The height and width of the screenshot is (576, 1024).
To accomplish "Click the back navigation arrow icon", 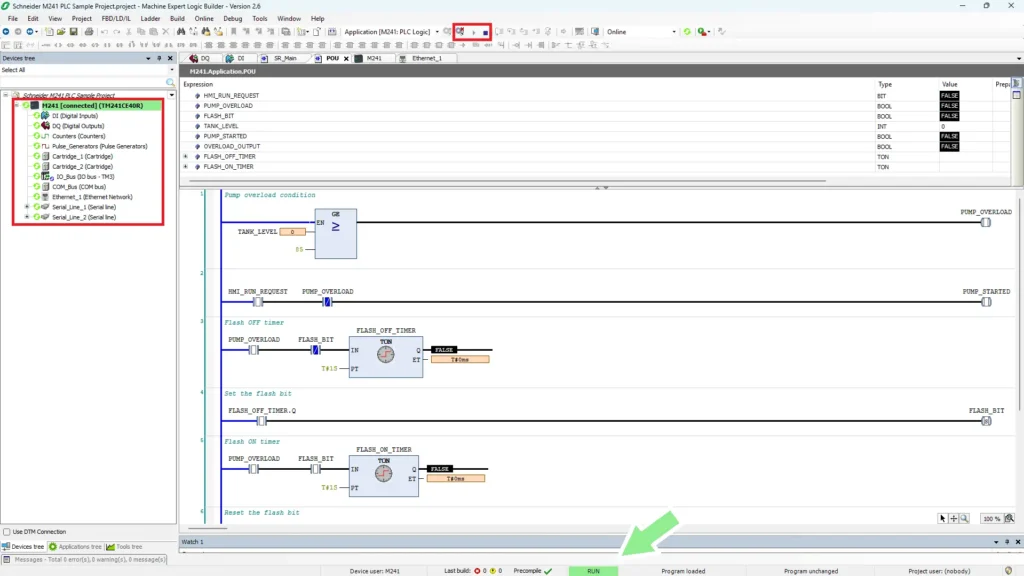I will pyautogui.click(x=6, y=31).
